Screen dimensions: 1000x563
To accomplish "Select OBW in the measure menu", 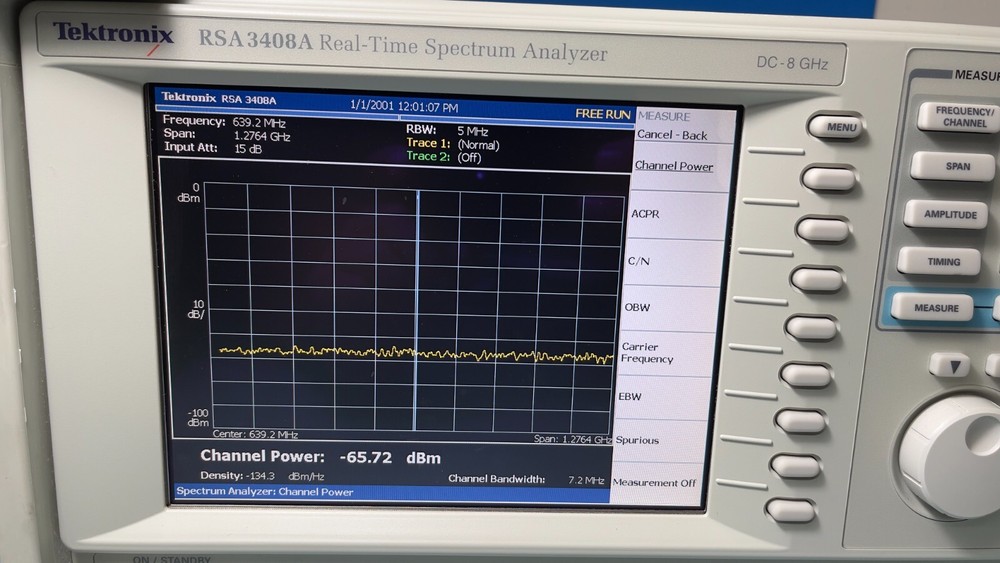I will click(x=636, y=307).
